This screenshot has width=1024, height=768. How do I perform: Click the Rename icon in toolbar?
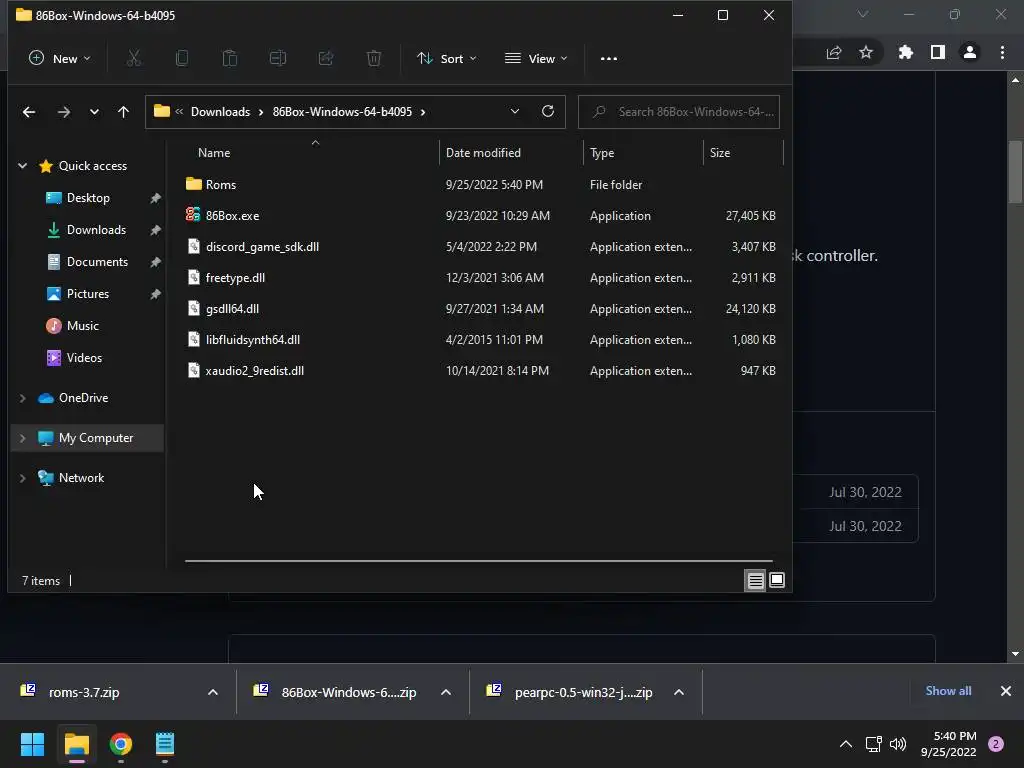(x=278, y=58)
